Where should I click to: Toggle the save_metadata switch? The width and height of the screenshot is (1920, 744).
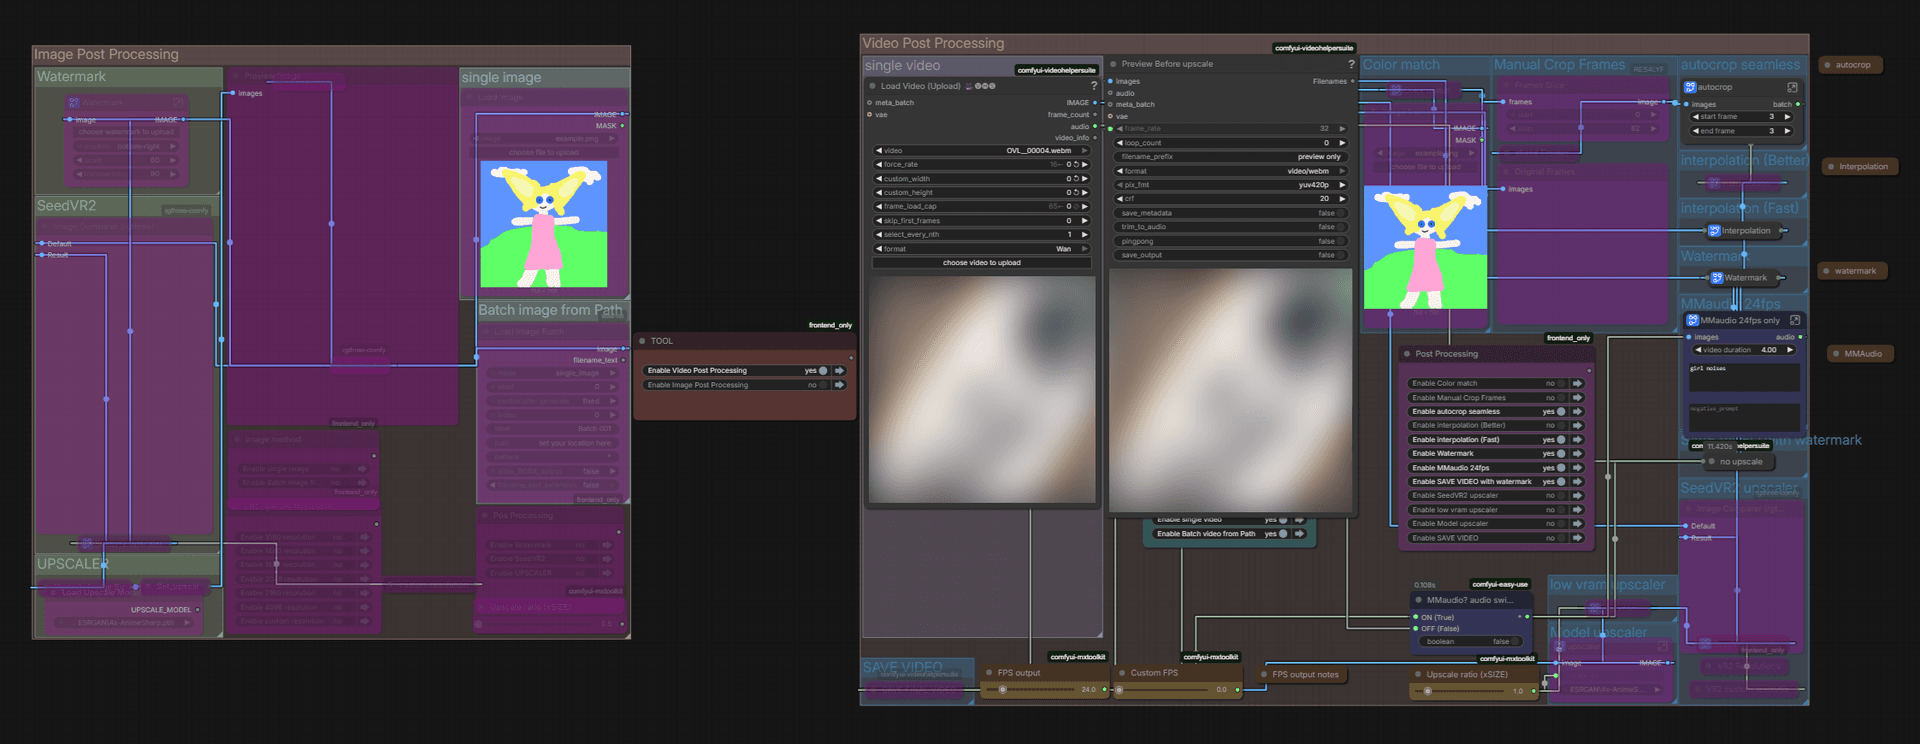click(1340, 213)
